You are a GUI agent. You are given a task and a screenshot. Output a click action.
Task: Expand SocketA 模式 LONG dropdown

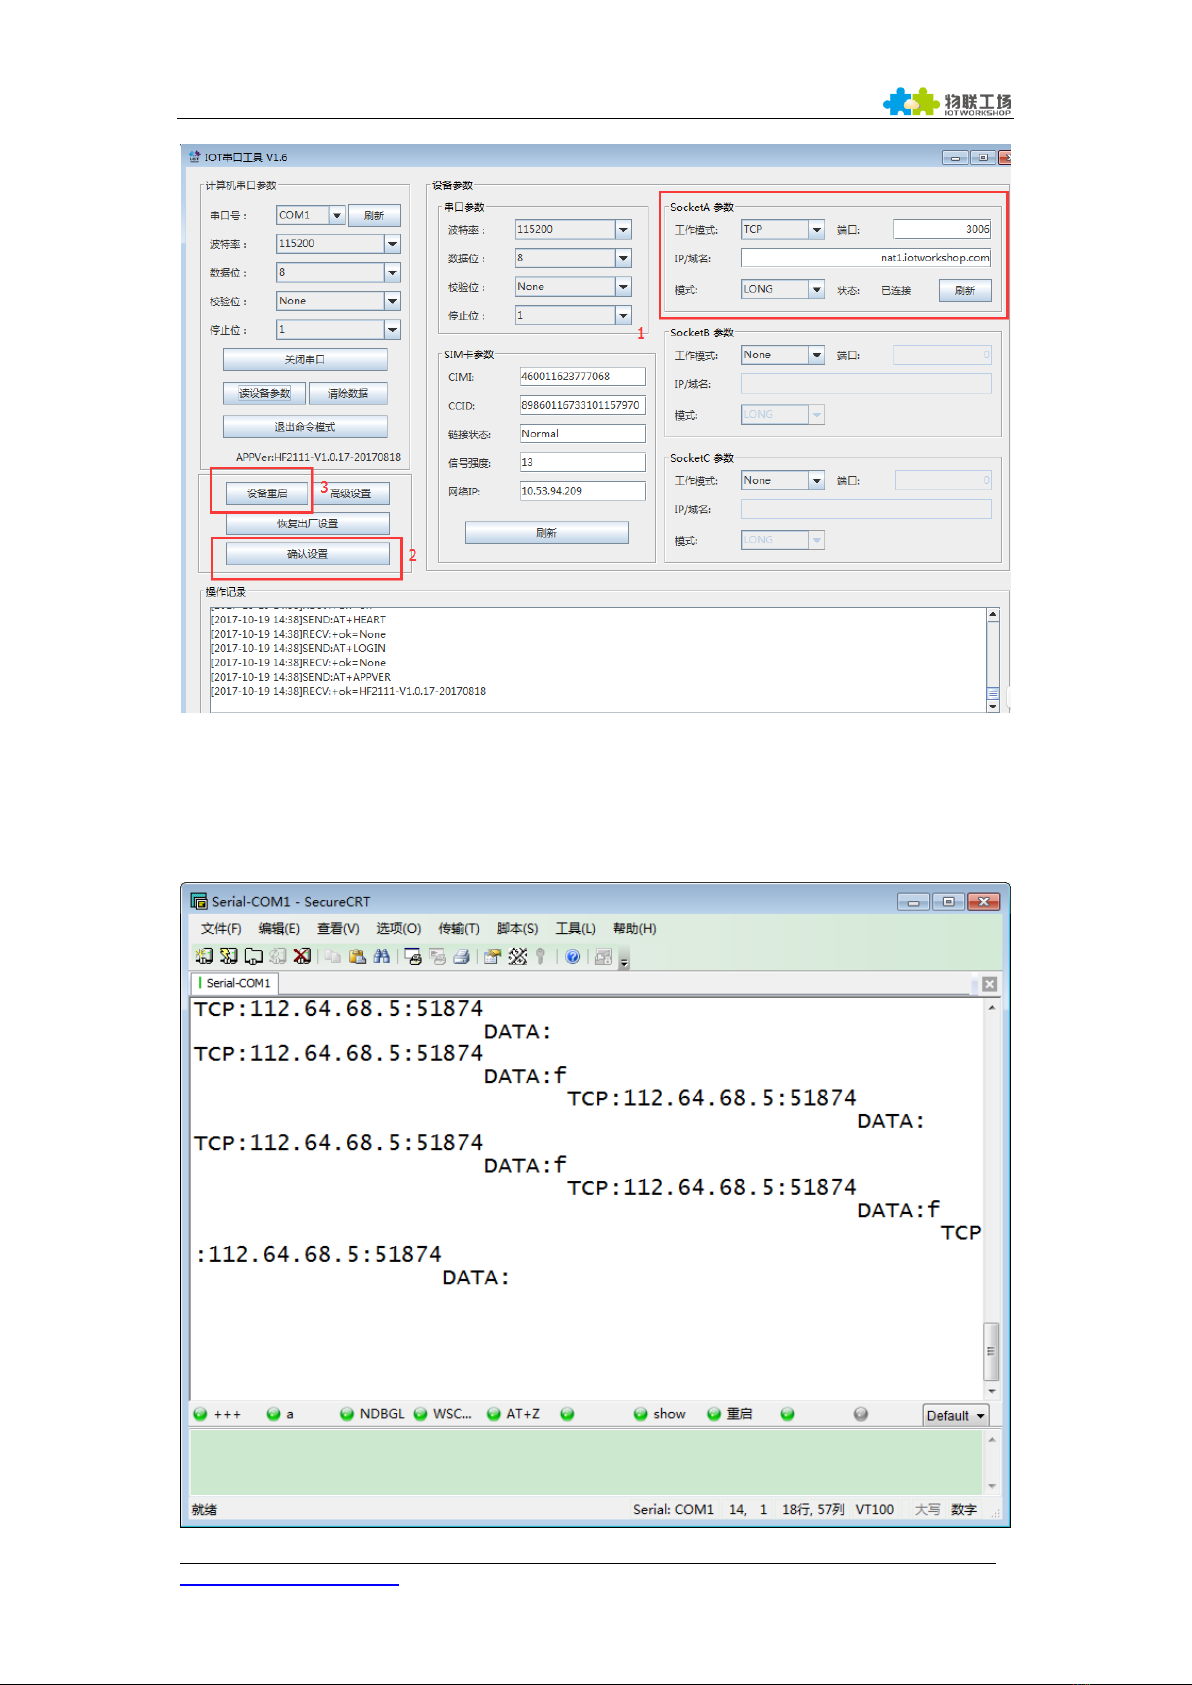tap(816, 289)
